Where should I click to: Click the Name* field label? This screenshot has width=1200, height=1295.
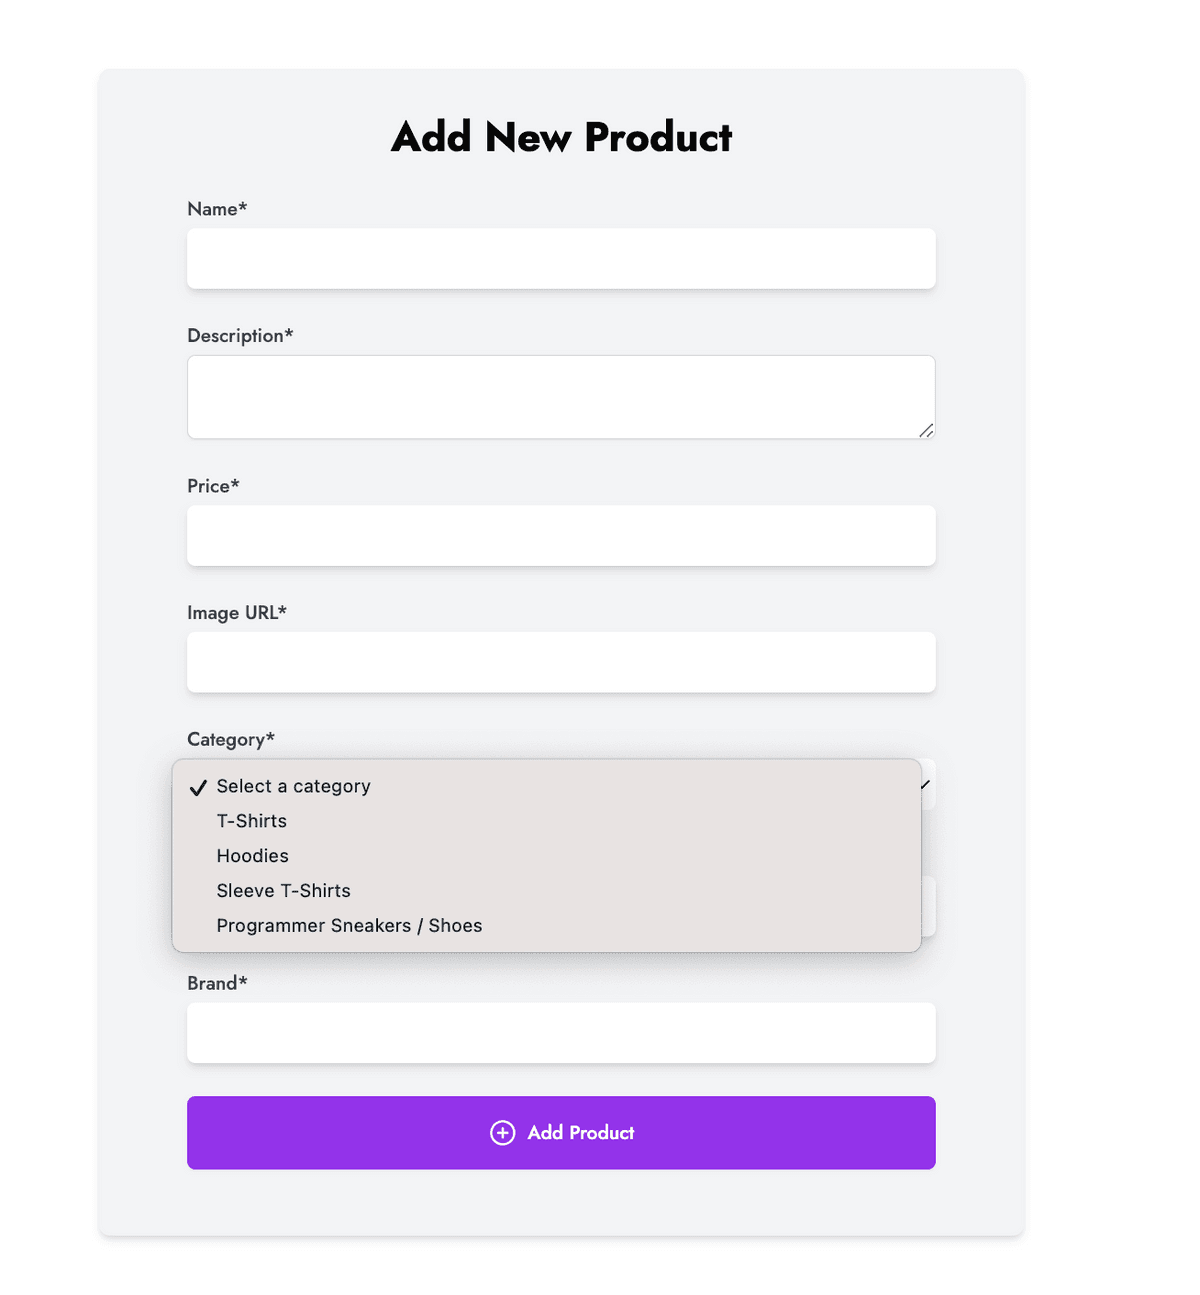[x=217, y=209]
